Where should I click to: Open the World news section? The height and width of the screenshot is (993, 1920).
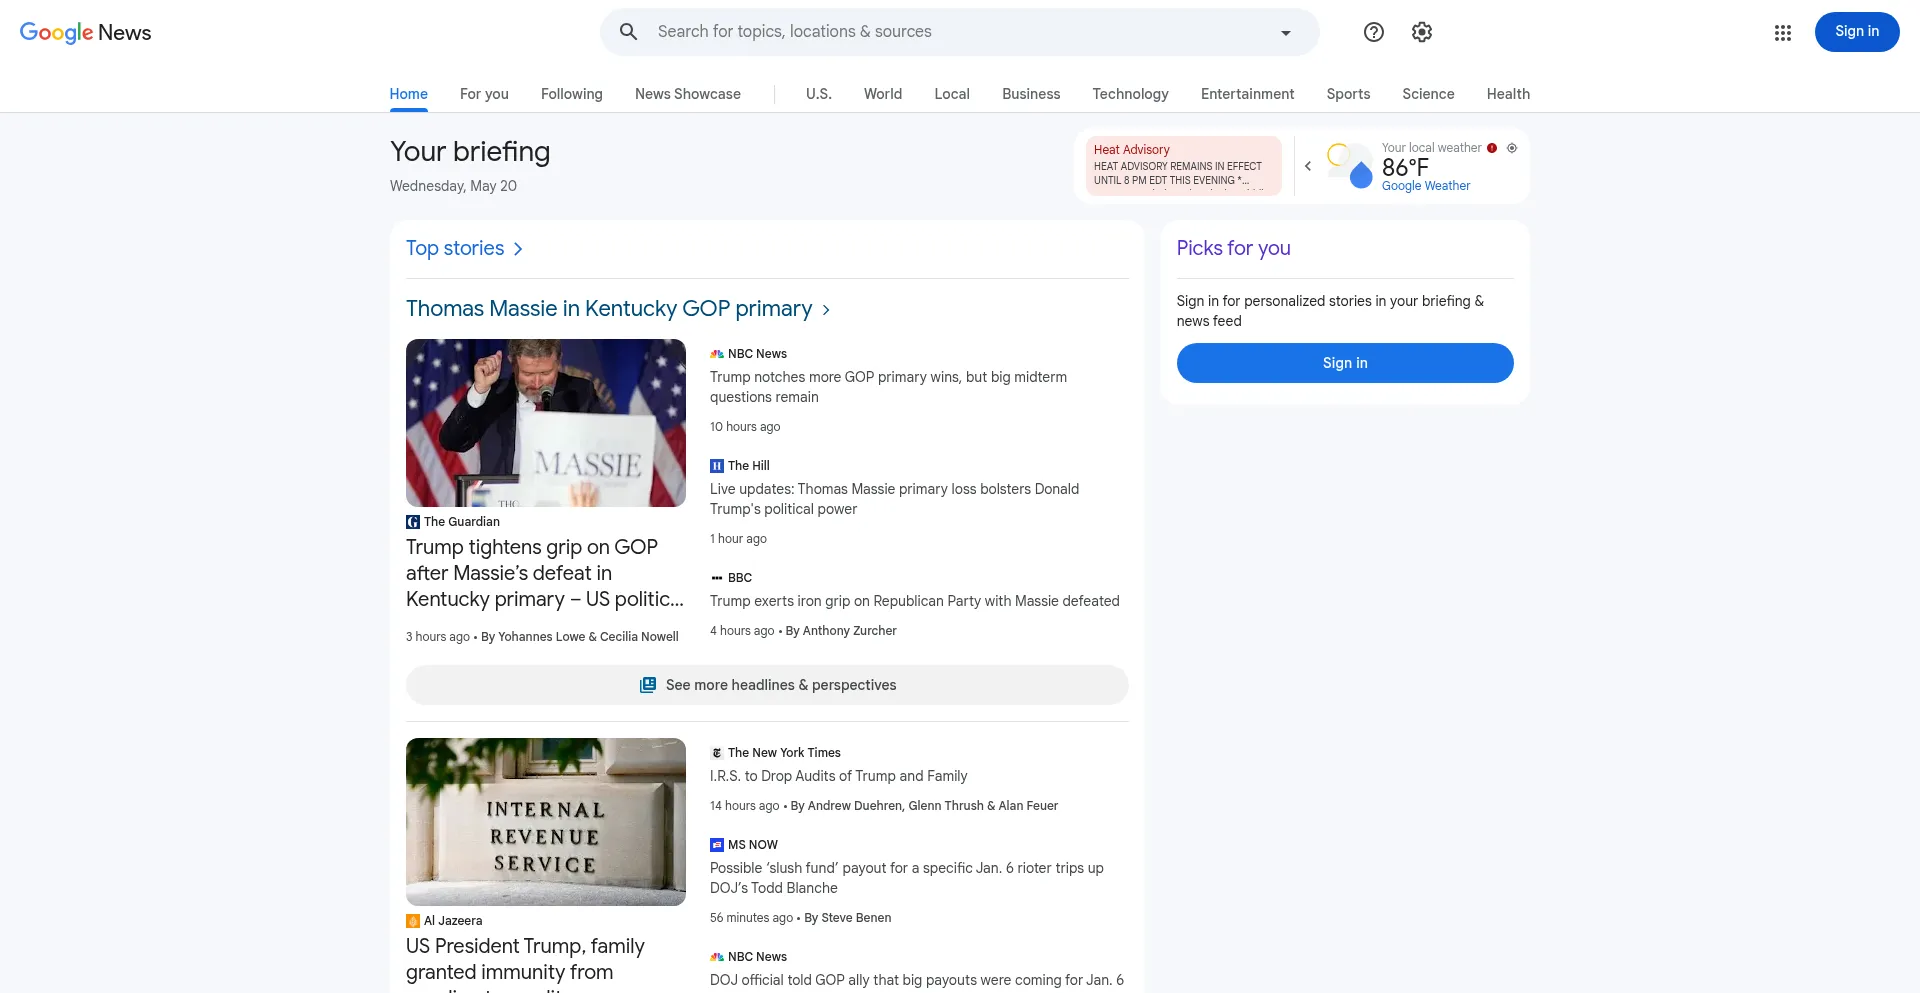point(883,94)
